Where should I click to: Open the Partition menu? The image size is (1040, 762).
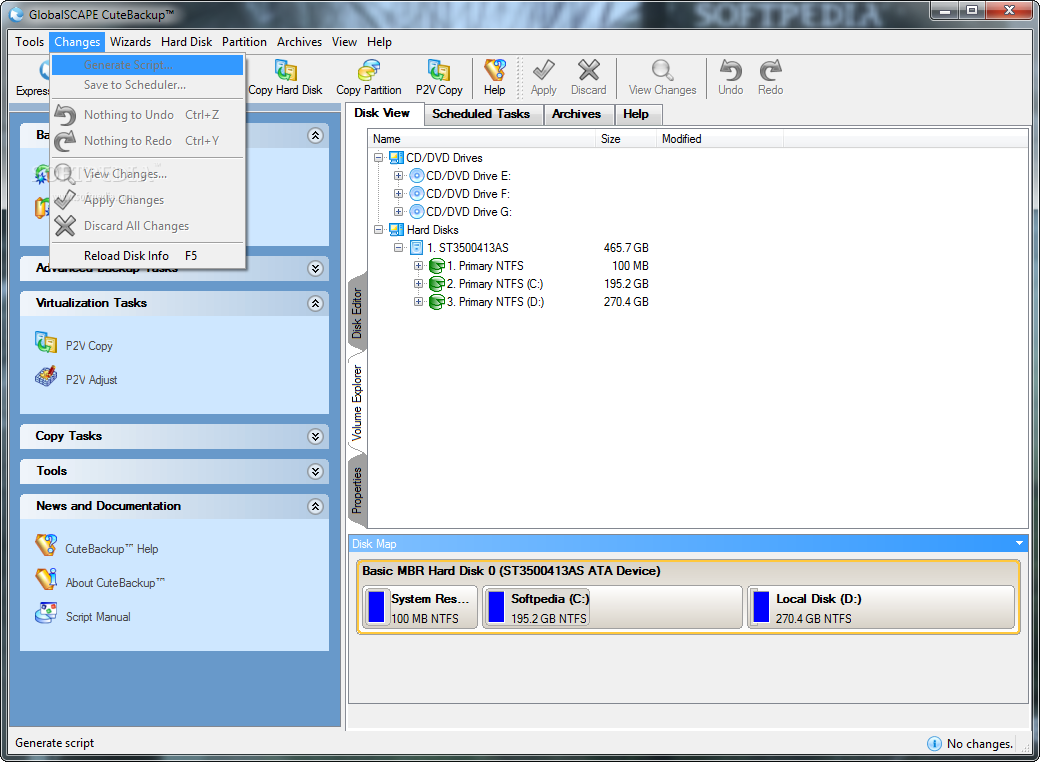point(244,42)
